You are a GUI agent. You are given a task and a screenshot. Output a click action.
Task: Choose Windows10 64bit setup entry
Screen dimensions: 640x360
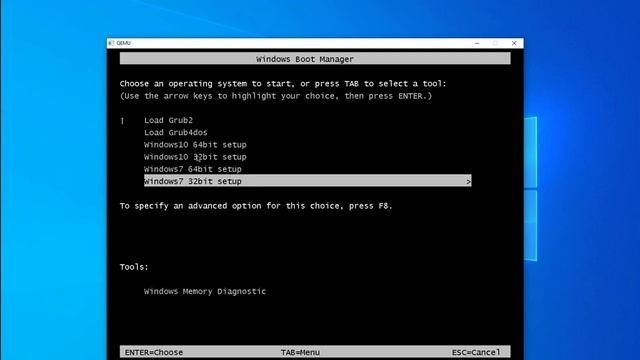[x=195, y=145]
